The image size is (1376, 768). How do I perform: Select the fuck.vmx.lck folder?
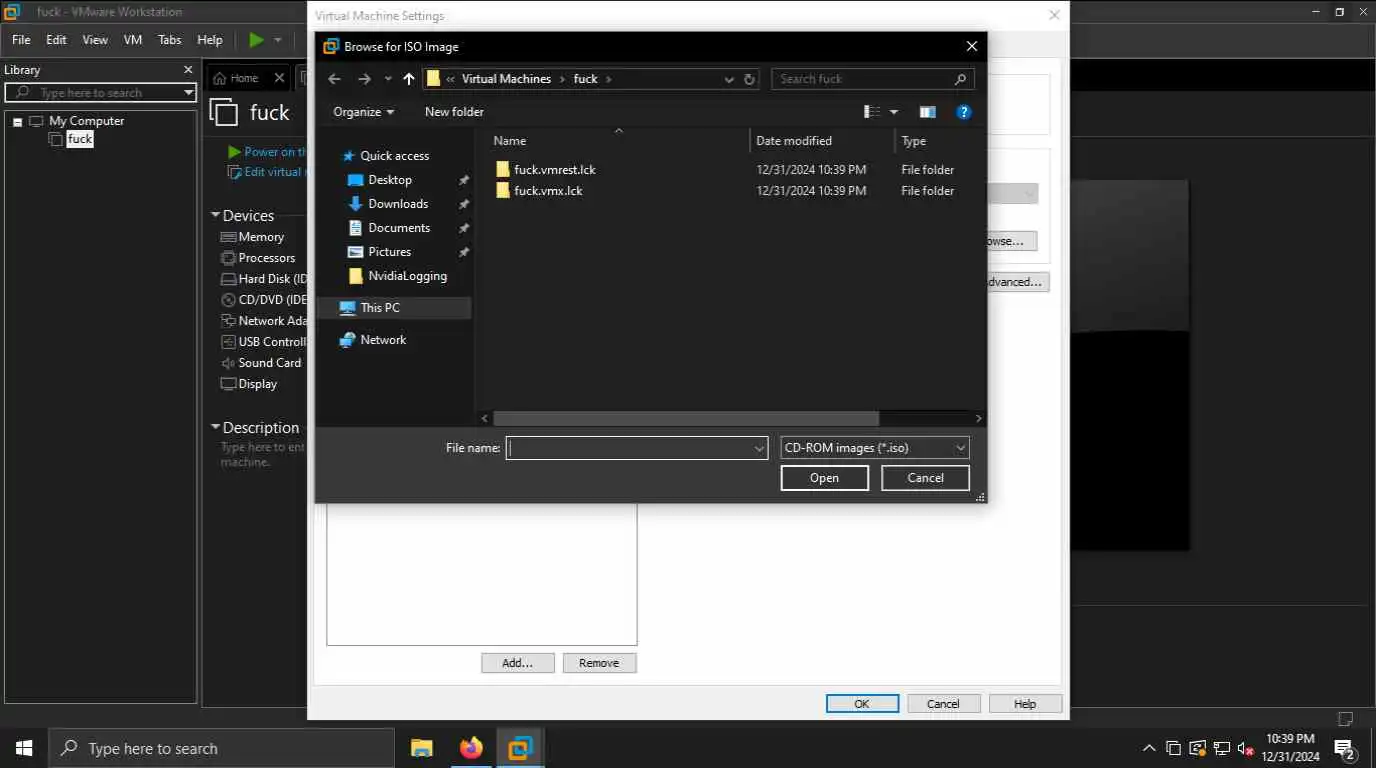click(x=539, y=191)
